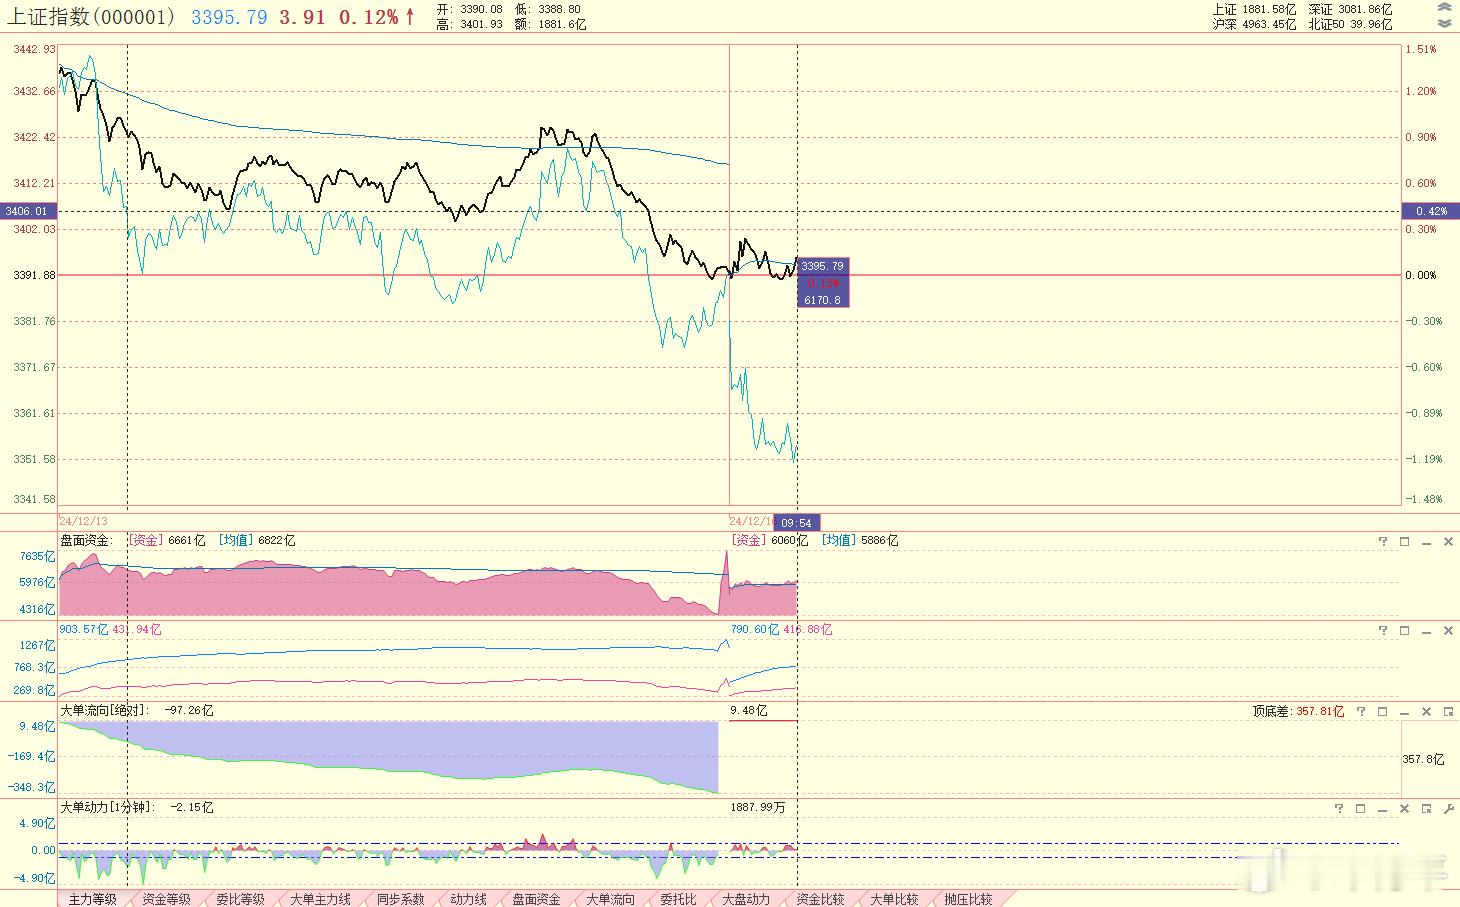Pop out the 大单动力 panel
The width and height of the screenshot is (1460, 907).
(x=1426, y=808)
